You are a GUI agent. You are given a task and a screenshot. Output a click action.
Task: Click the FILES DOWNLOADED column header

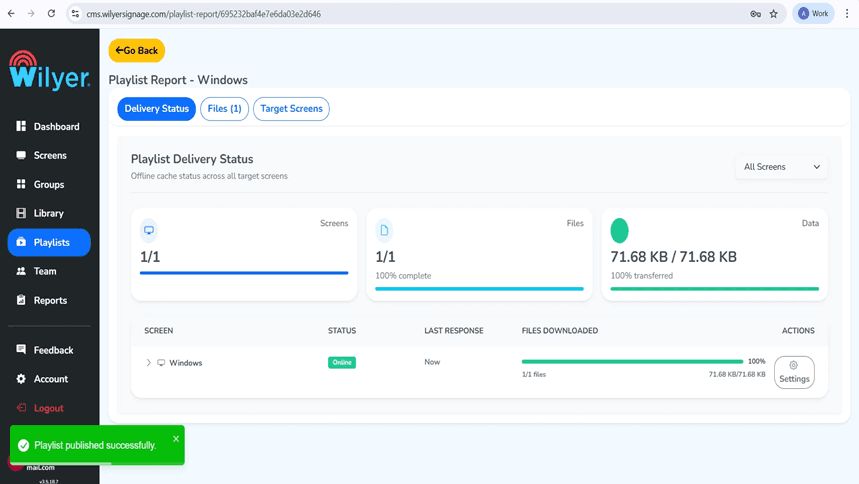[560, 331]
